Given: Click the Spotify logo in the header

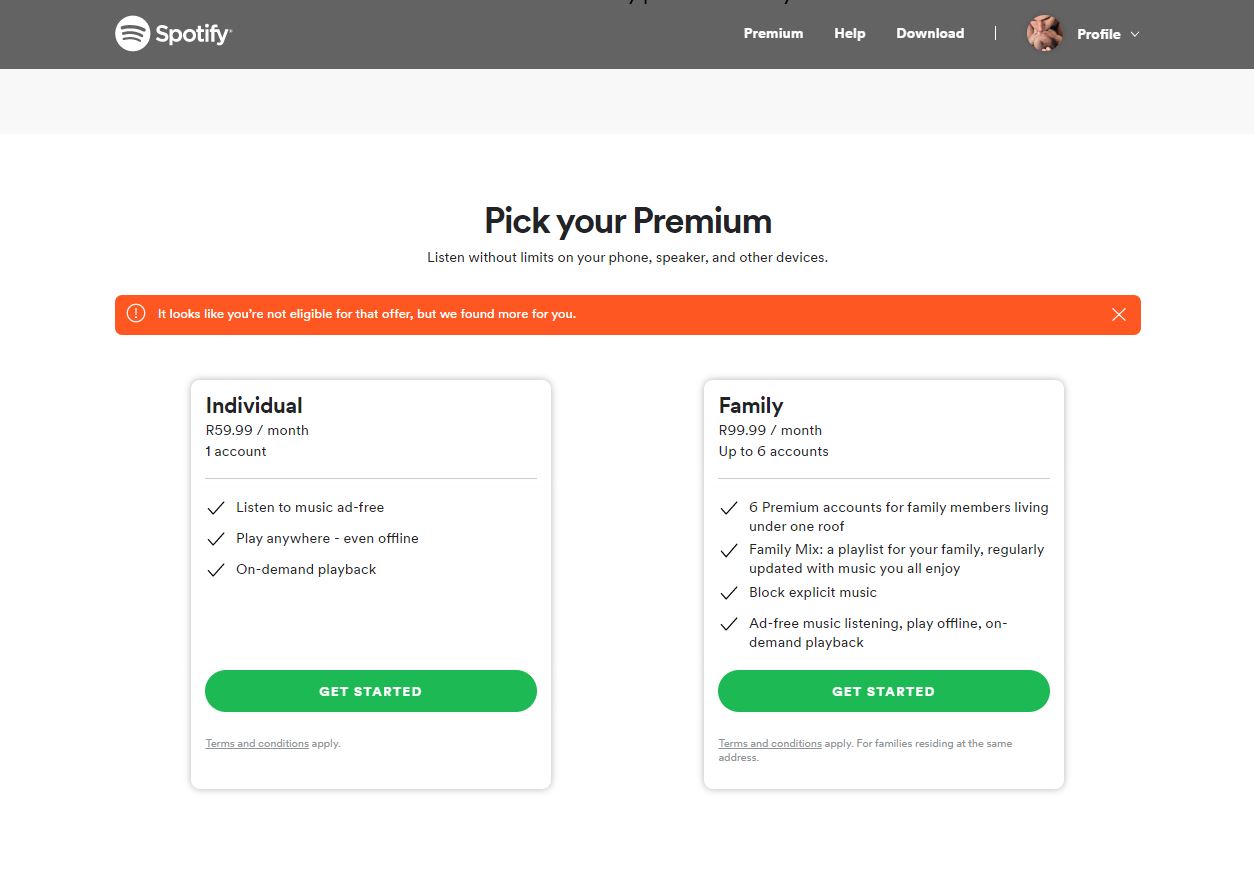Looking at the screenshot, I should tap(173, 33).
